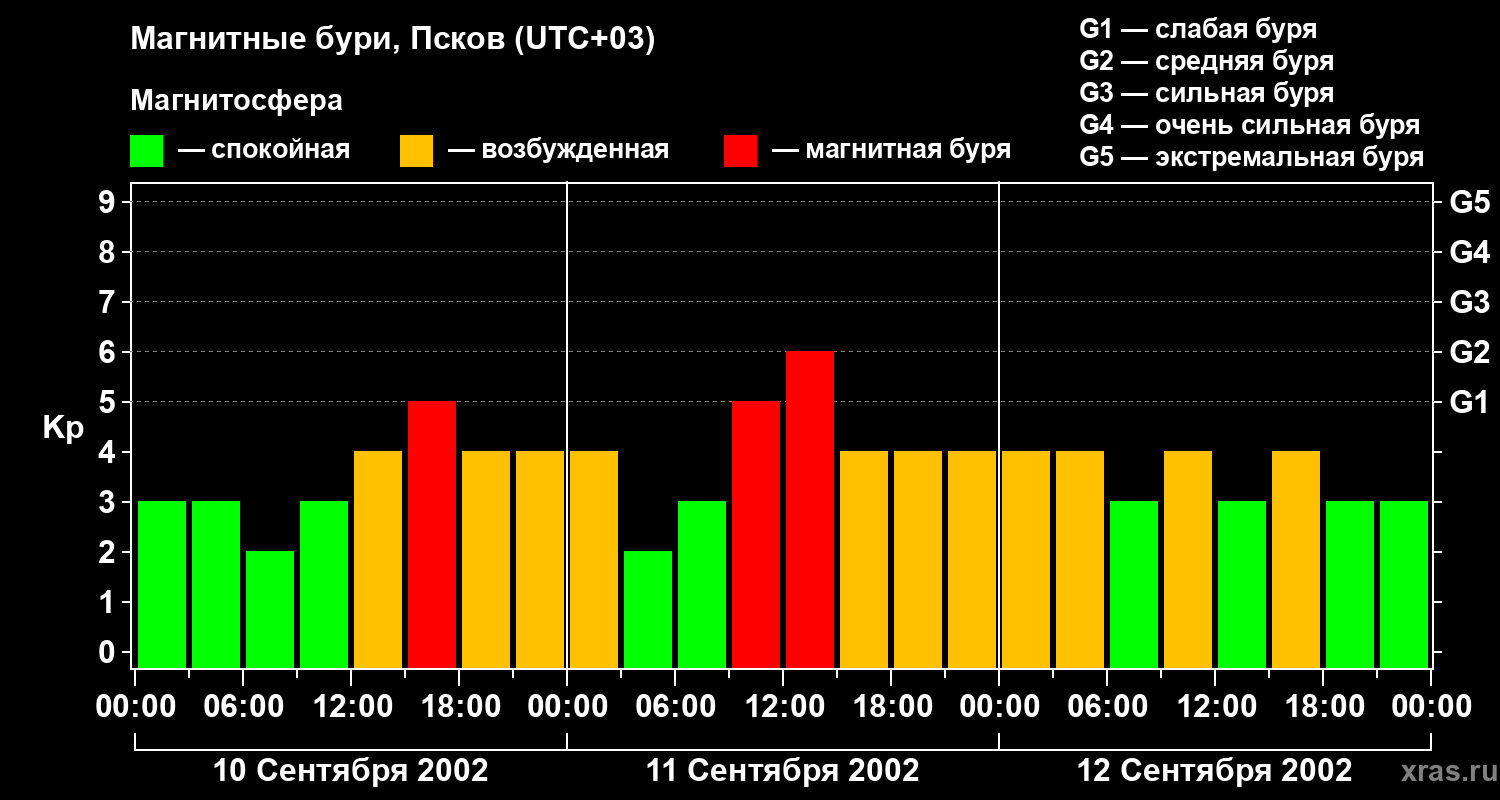1500x800 pixels.
Task: Click the red 'магнитная буря' legend swatch
Action: coord(740,151)
